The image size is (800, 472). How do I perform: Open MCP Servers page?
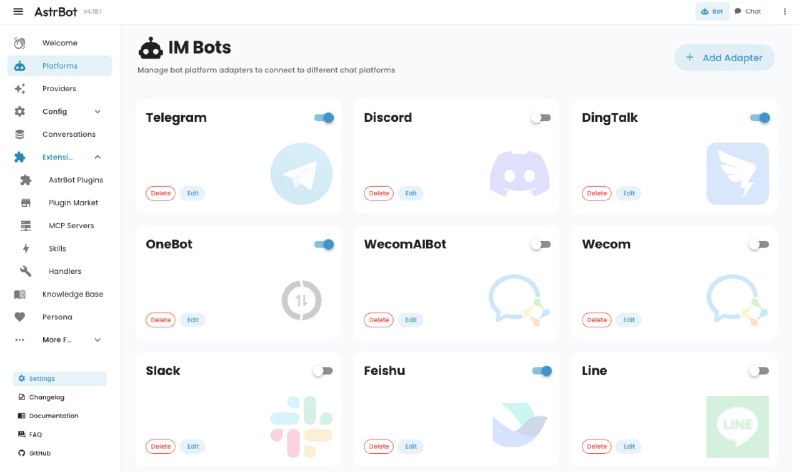coord(60,226)
